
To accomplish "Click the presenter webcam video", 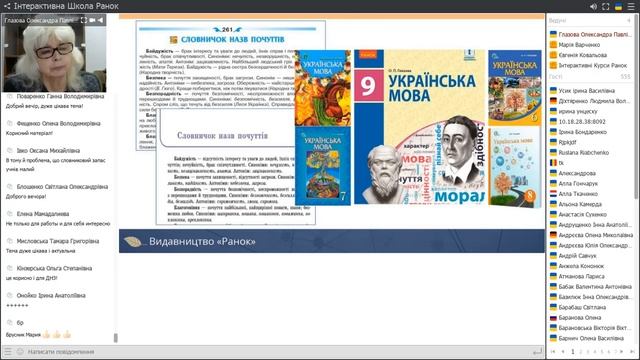I will click(54, 53).
